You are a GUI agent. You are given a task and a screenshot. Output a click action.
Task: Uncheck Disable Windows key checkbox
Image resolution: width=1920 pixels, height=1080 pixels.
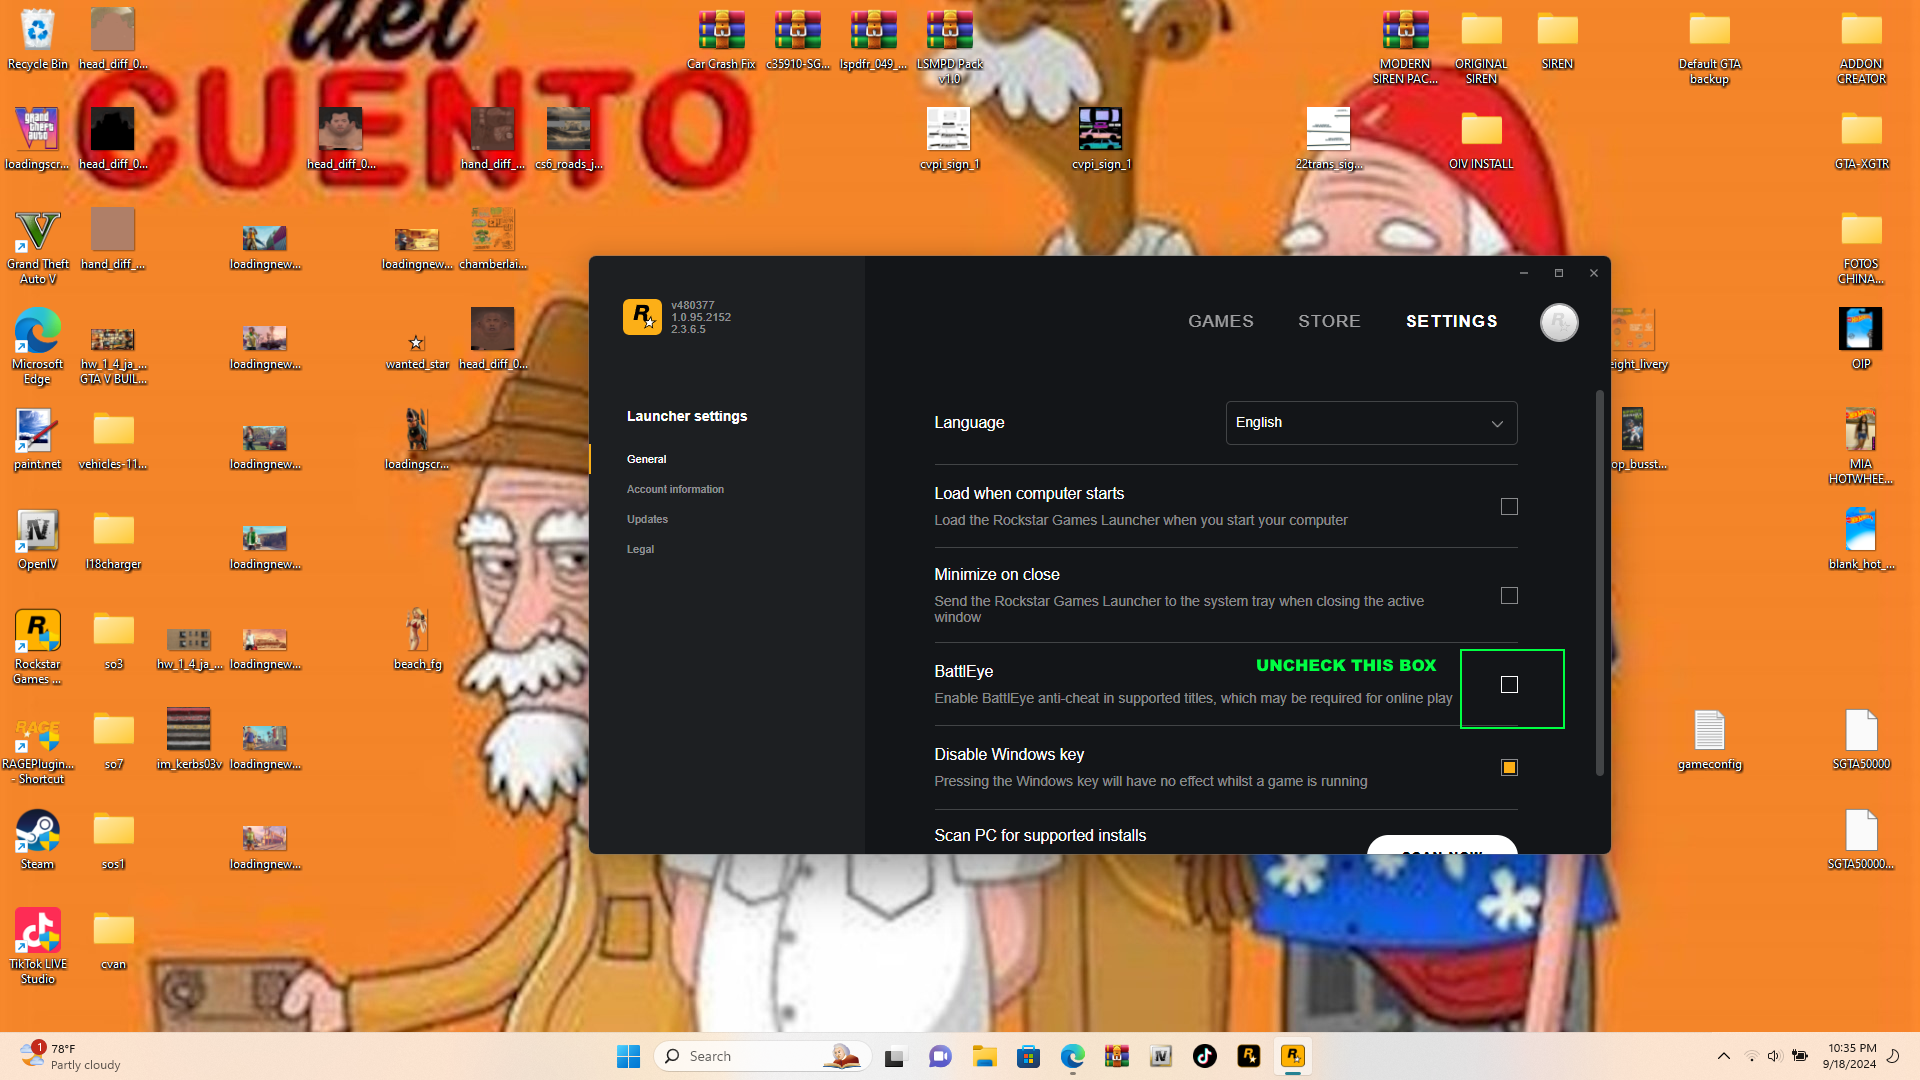(x=1509, y=768)
